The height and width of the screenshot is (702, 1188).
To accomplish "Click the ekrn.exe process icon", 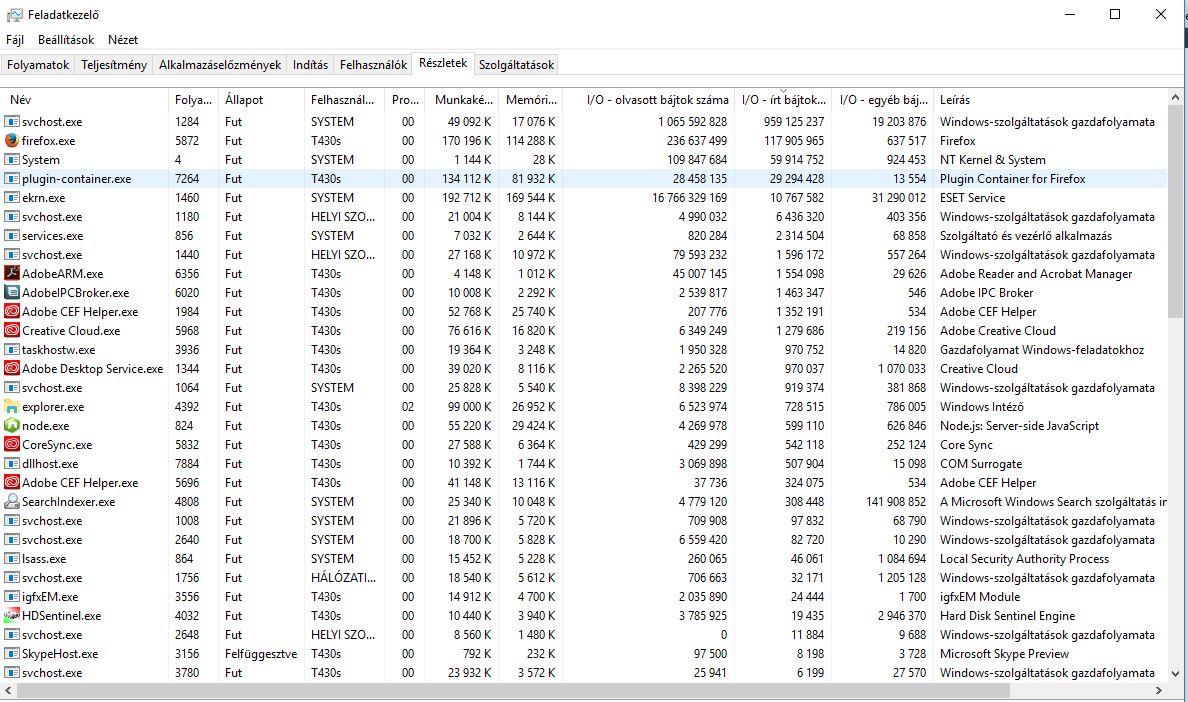I will pos(11,198).
